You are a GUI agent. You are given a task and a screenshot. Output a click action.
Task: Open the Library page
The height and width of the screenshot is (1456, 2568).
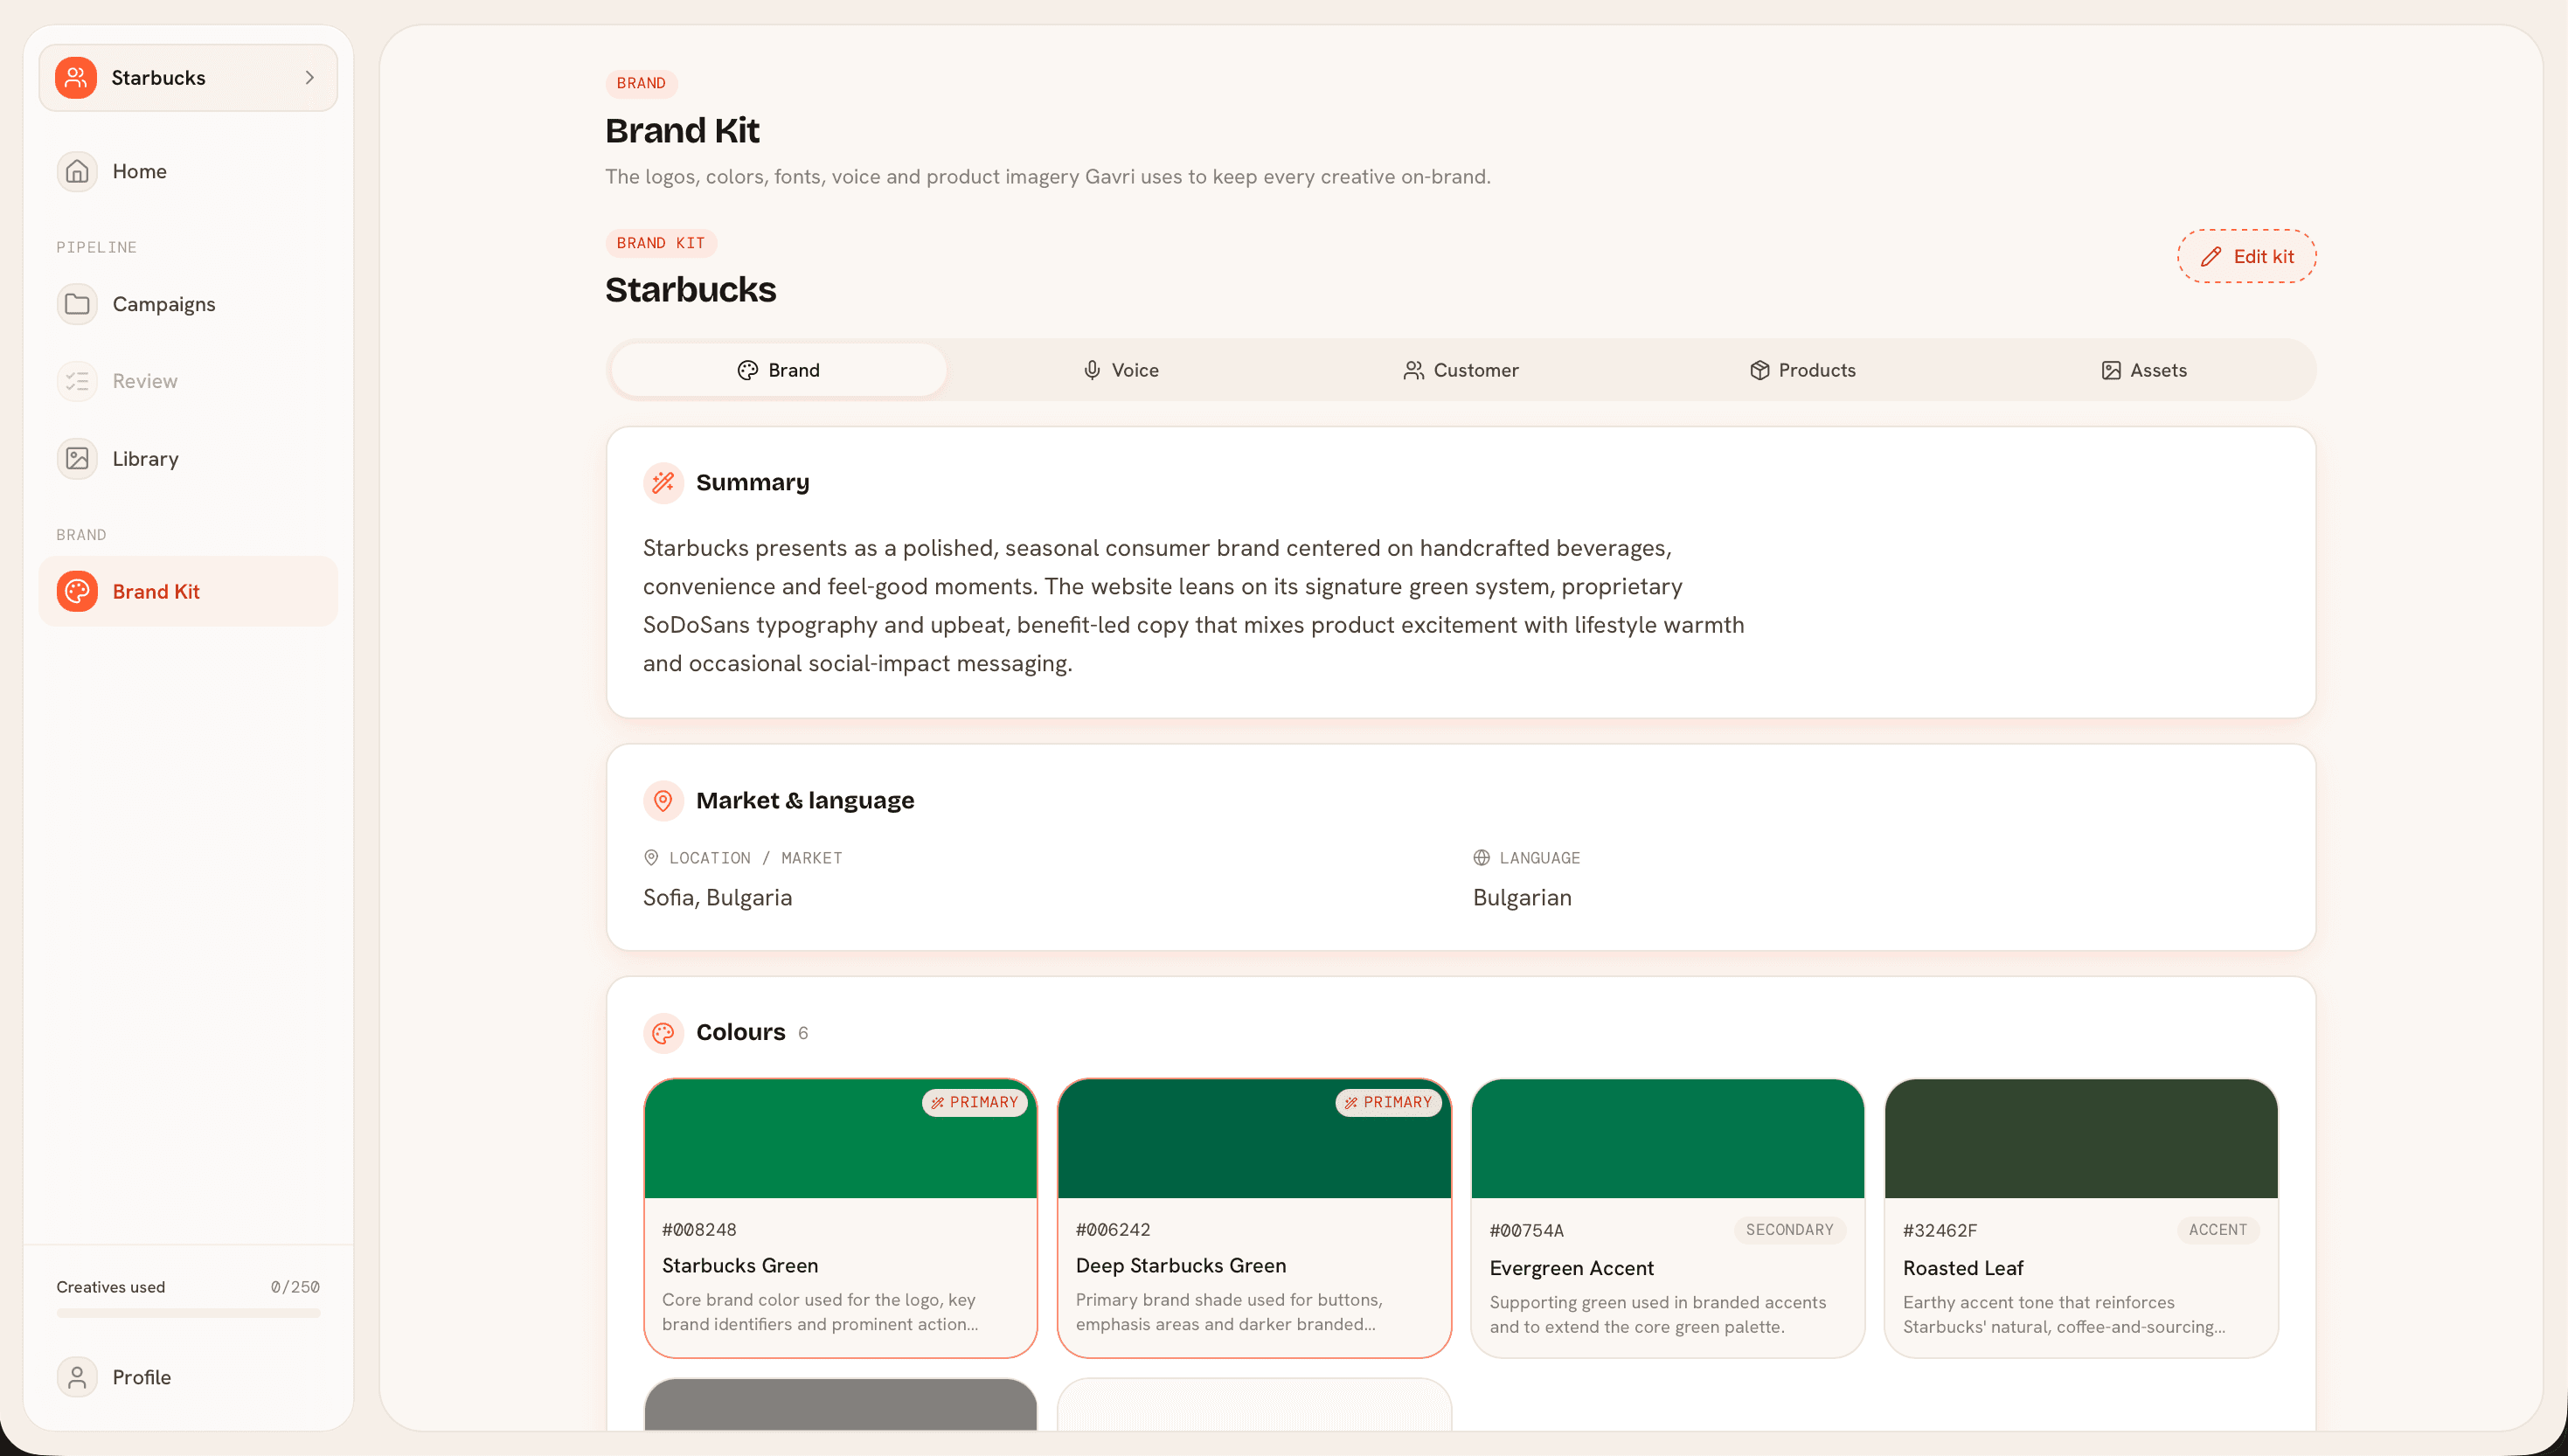tap(188, 459)
